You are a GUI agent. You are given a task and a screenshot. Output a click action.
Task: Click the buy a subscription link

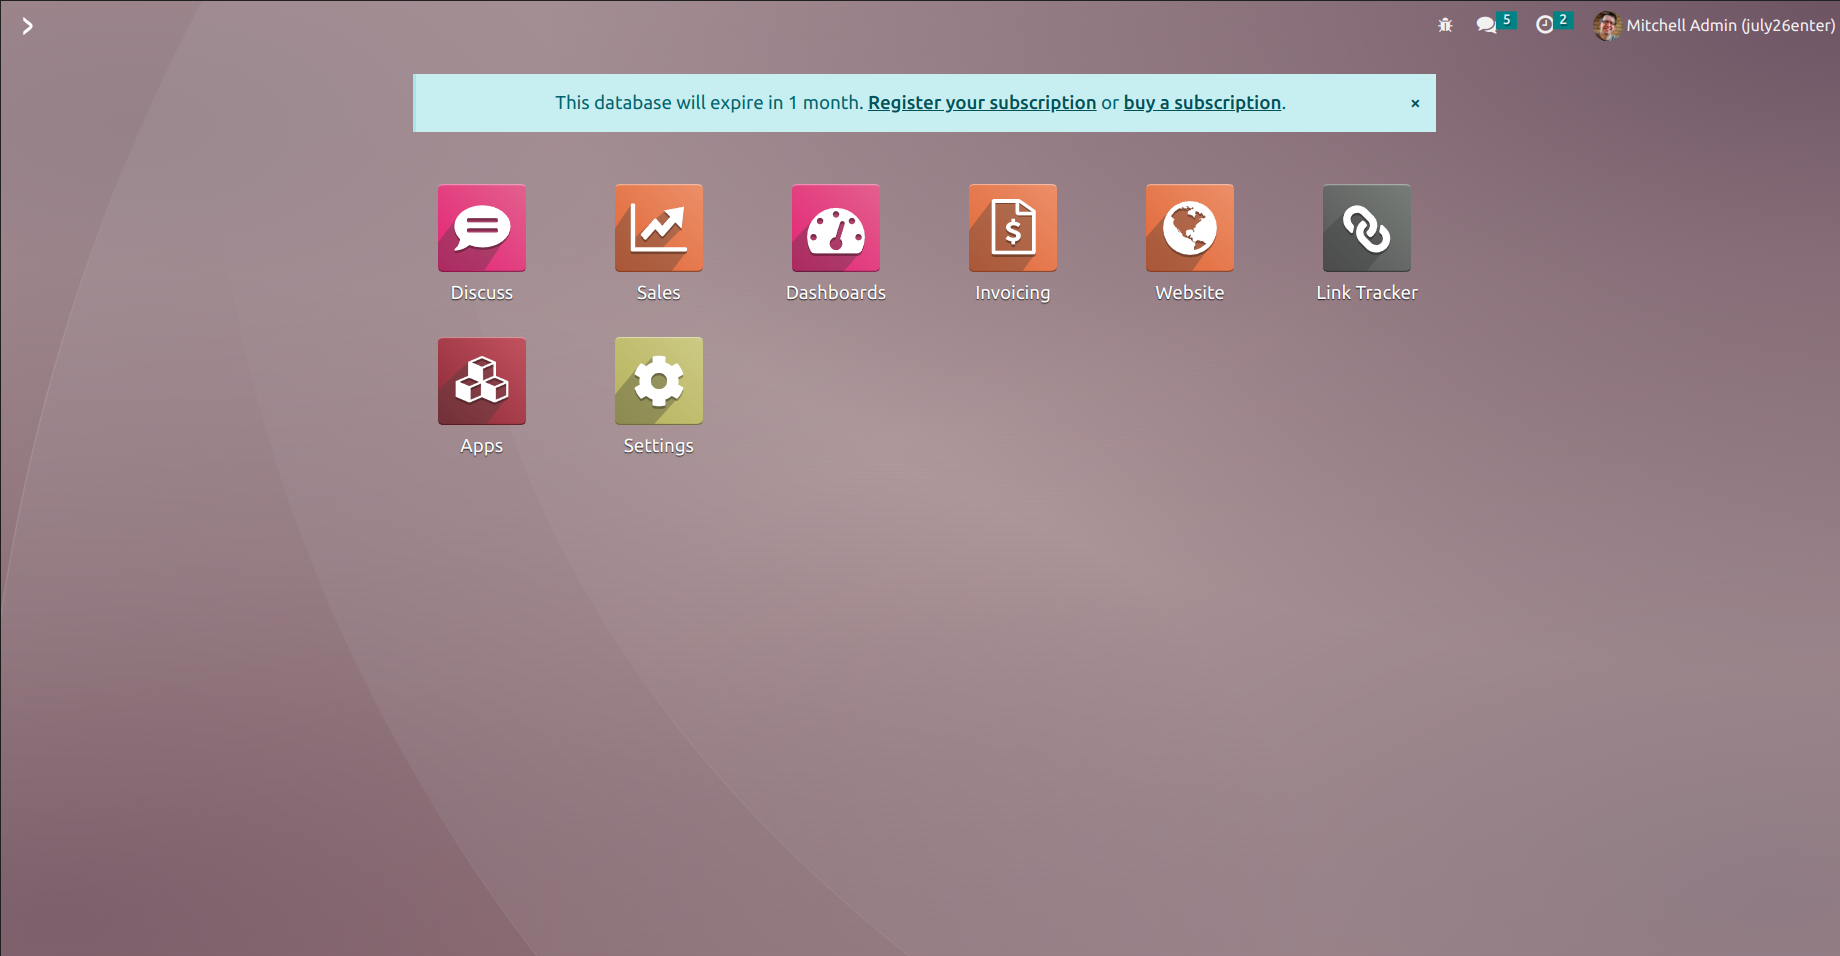[x=1202, y=103]
